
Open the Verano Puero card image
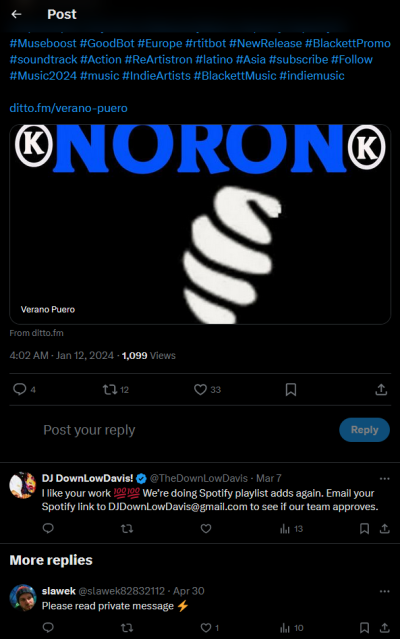coord(200,224)
